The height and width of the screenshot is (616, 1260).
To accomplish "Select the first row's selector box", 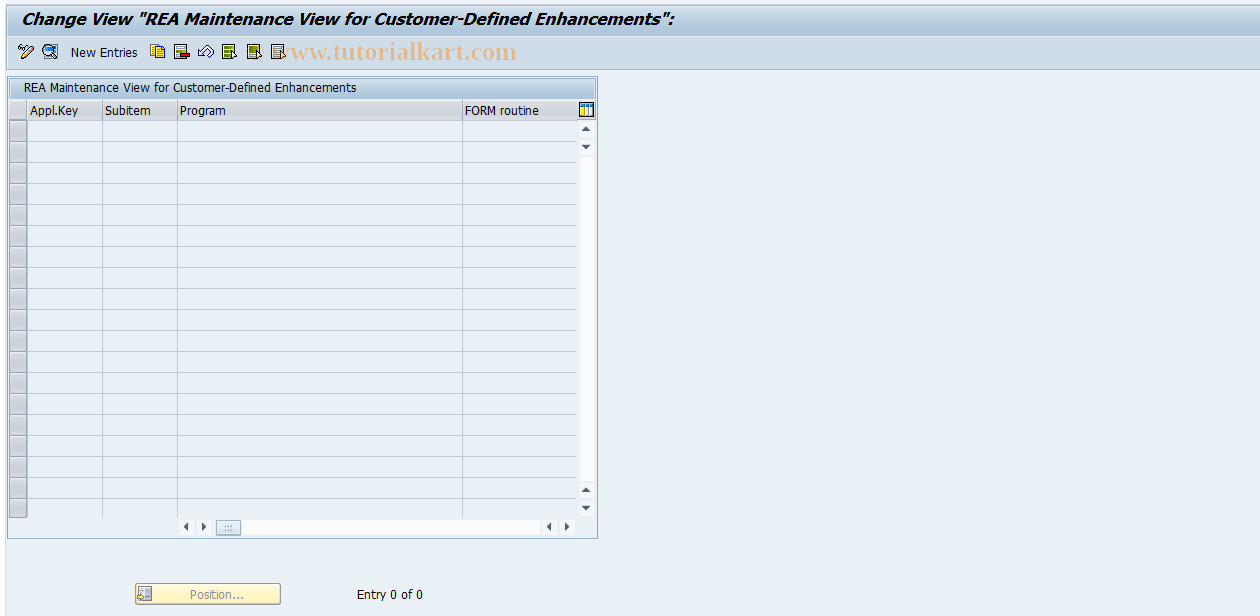I will pyautogui.click(x=18, y=131).
